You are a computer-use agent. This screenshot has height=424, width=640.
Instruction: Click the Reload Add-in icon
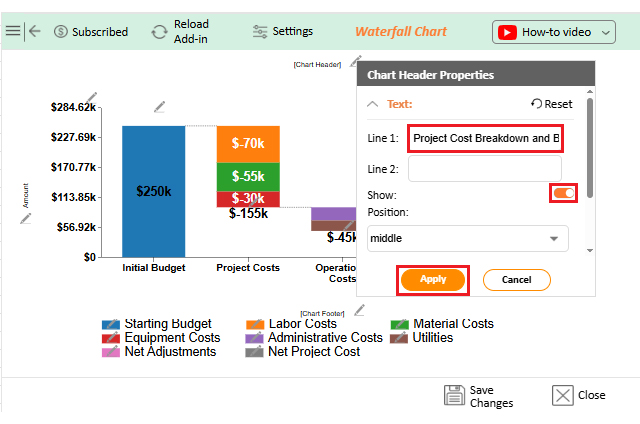click(x=160, y=32)
